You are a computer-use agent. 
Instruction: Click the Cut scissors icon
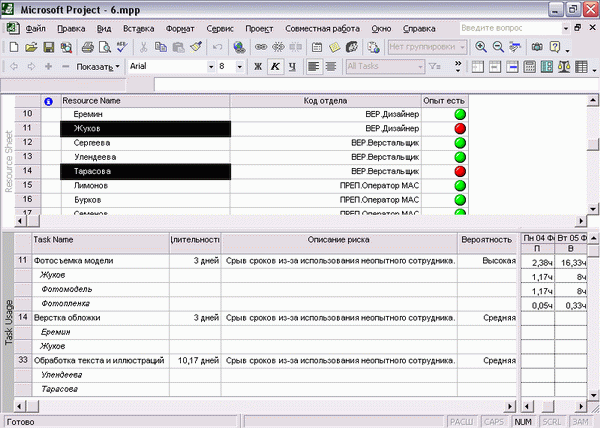[143, 47]
